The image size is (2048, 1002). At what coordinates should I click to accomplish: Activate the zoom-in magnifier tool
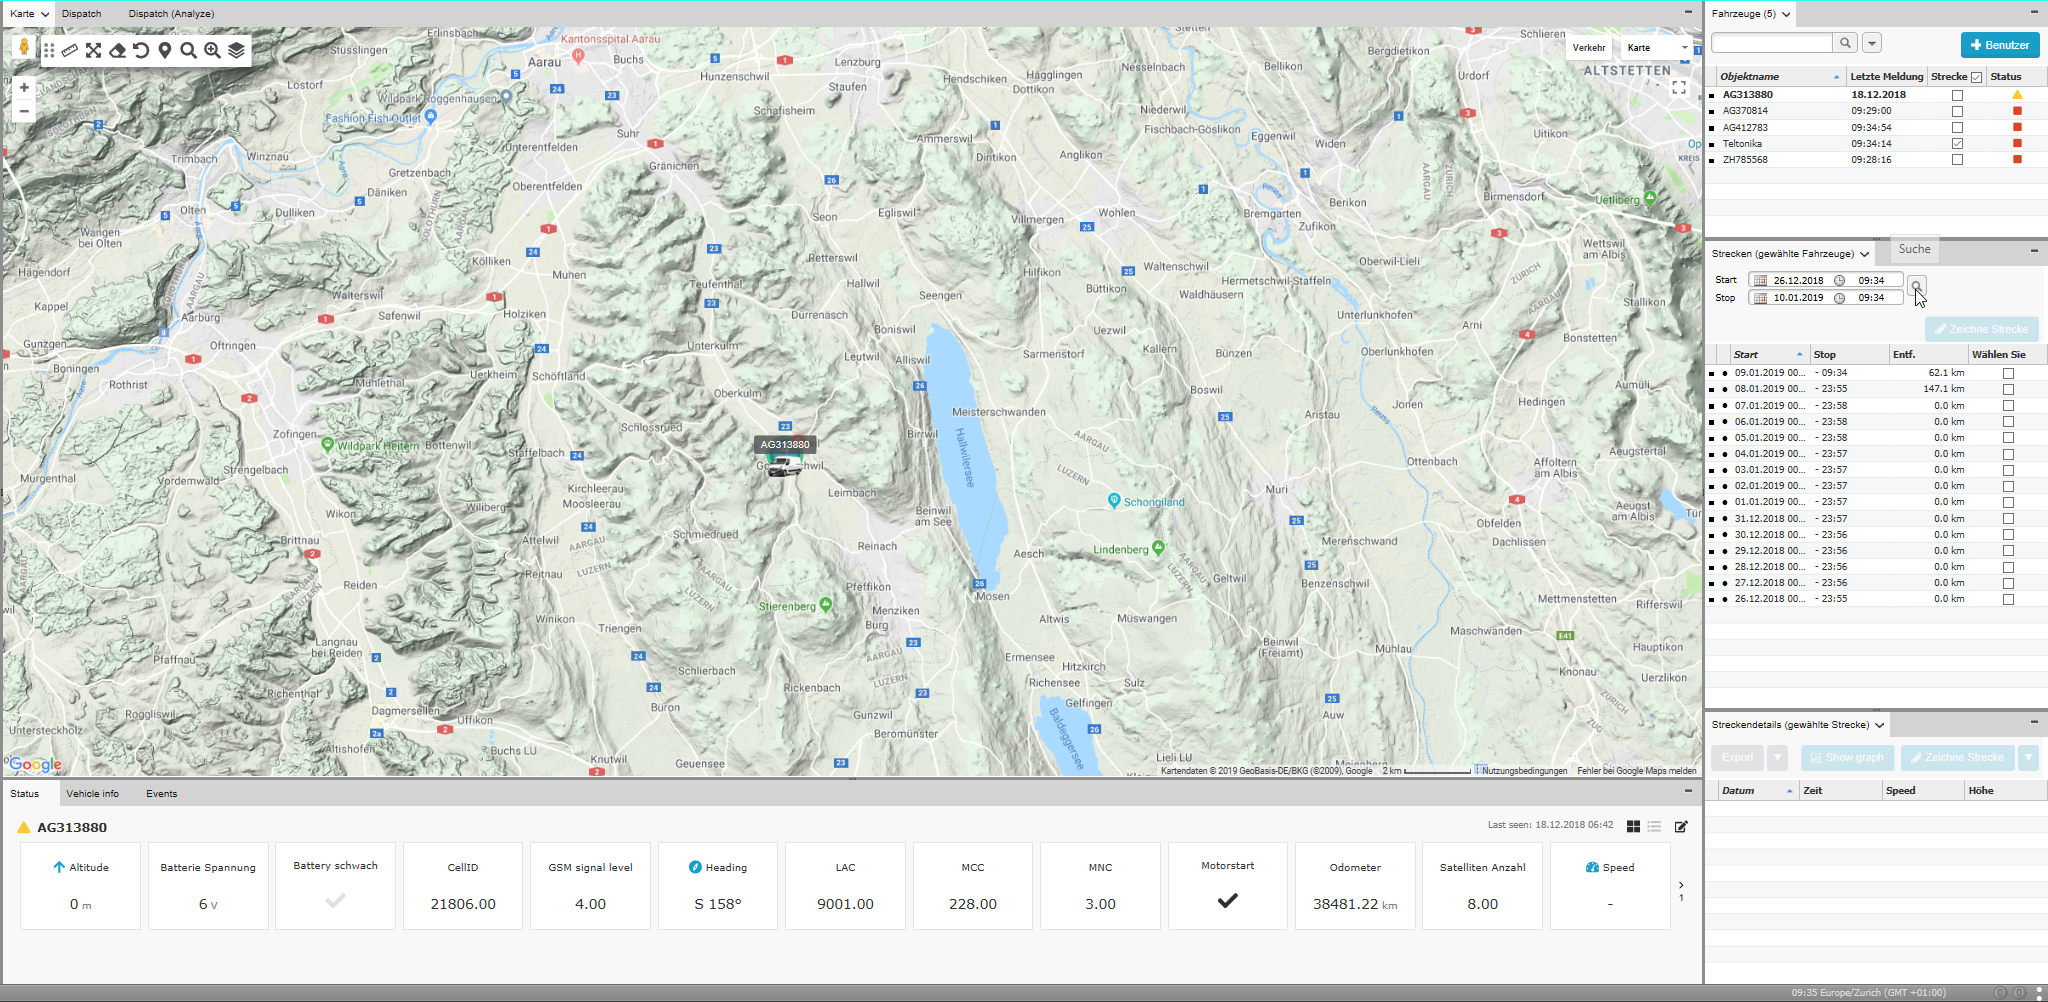tap(212, 50)
